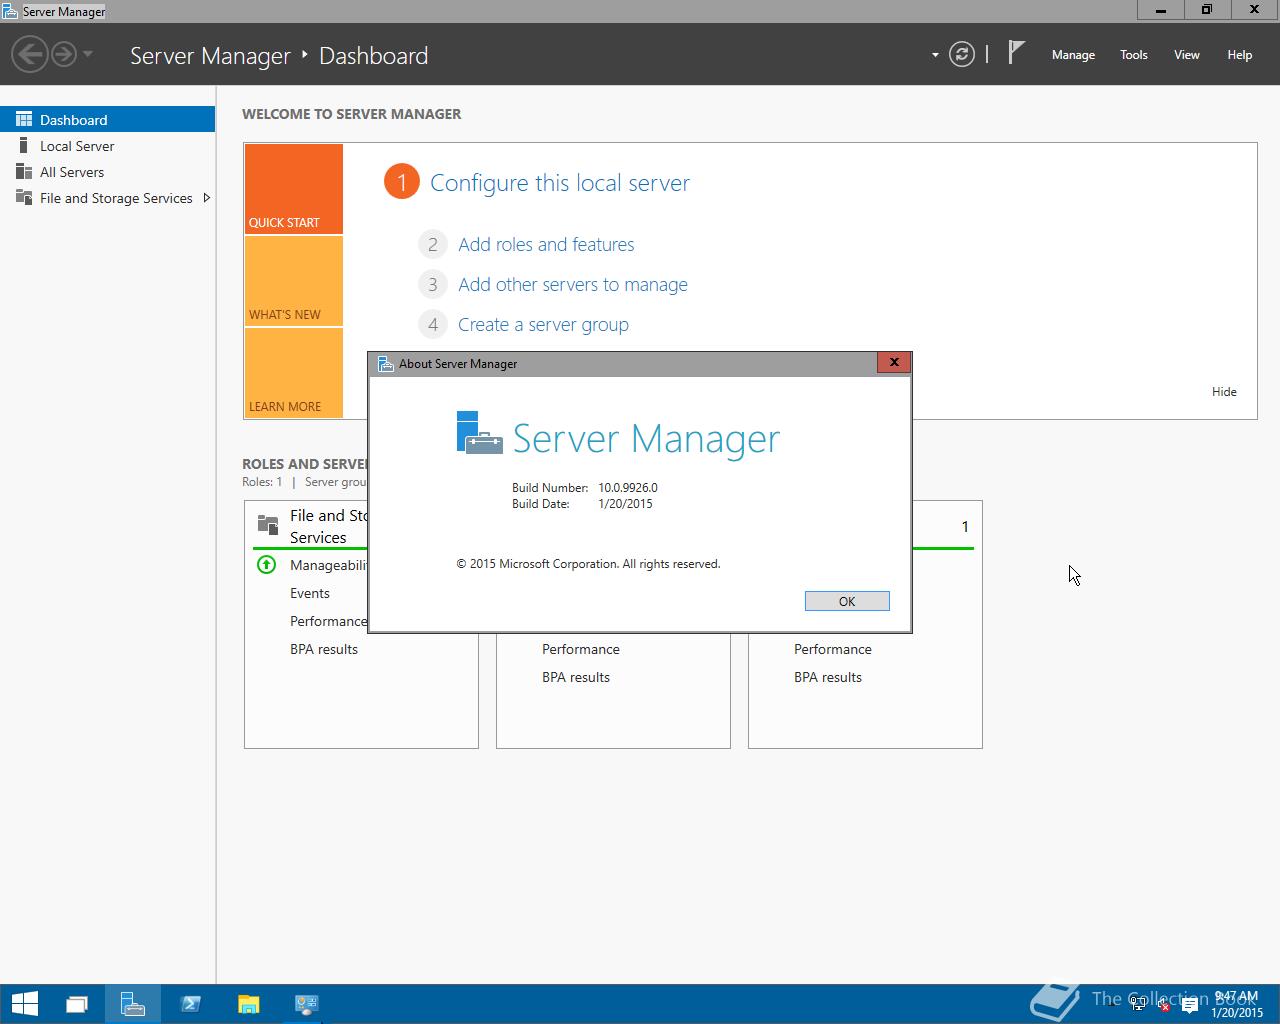Open BPA results in File and Storage tile

324,649
